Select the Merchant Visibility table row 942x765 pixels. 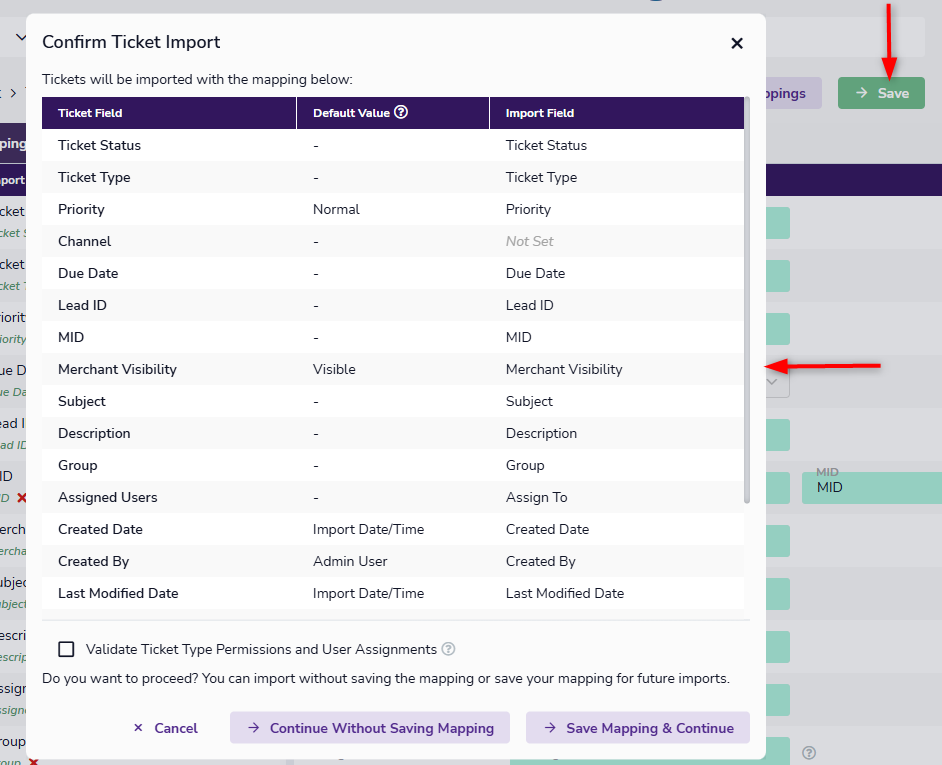(392, 369)
